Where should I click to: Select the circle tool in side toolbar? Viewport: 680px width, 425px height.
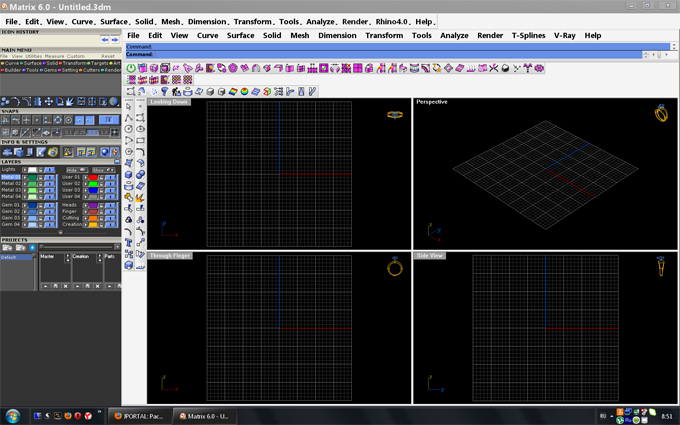pos(128,129)
